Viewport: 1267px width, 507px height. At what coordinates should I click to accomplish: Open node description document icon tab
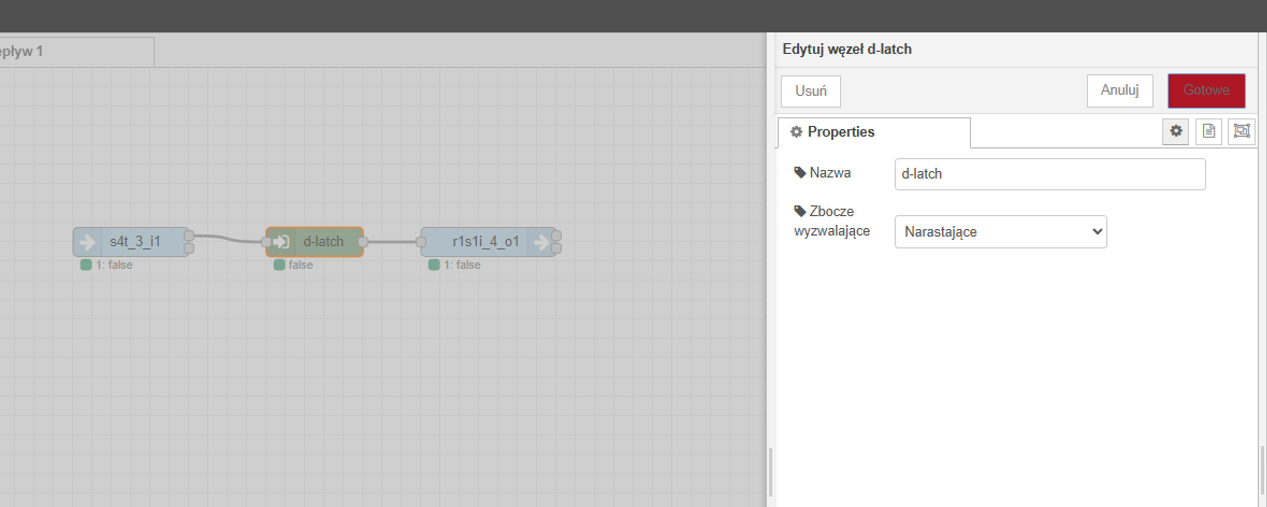point(1208,131)
